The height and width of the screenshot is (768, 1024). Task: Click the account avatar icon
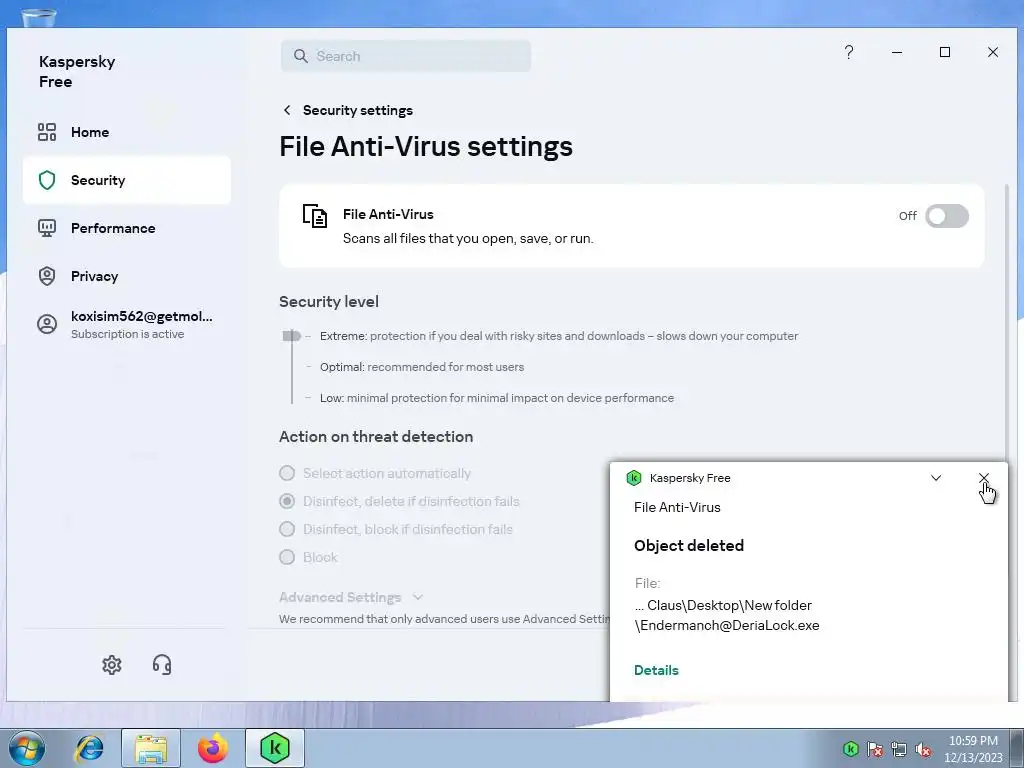(x=47, y=324)
